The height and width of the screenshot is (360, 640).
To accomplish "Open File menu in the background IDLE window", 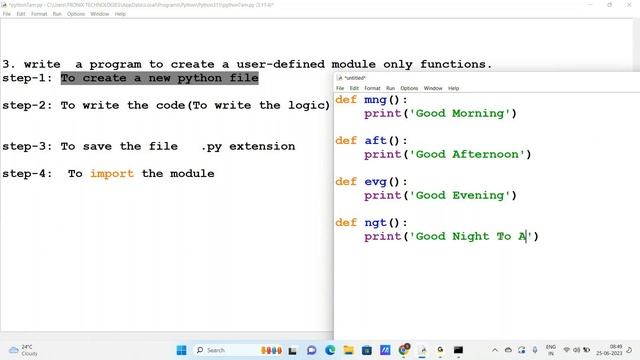I will click(7, 14).
